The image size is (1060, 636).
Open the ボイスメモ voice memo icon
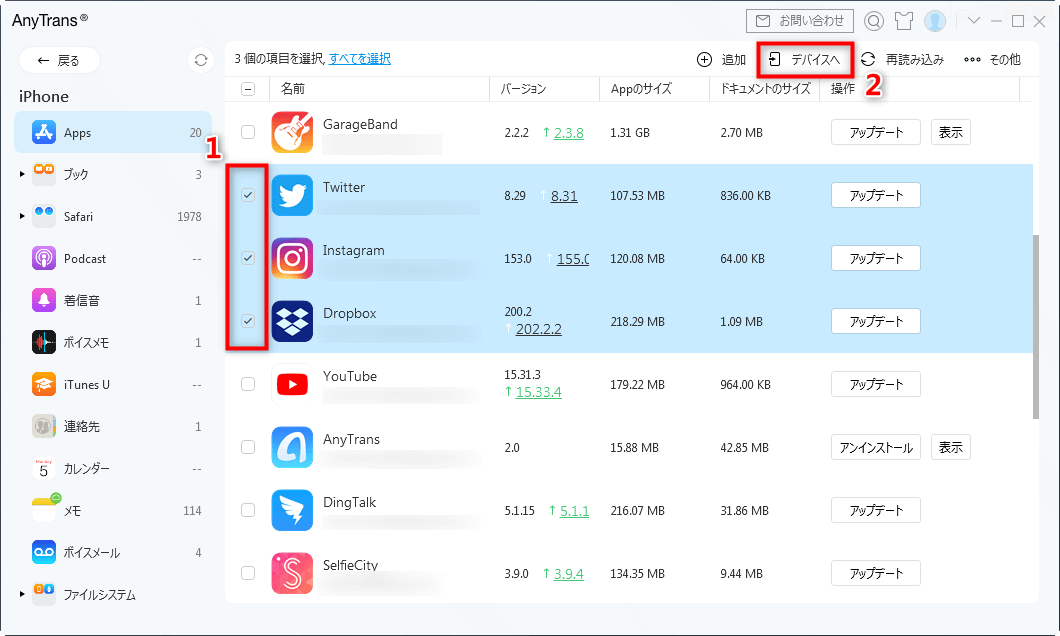point(44,342)
